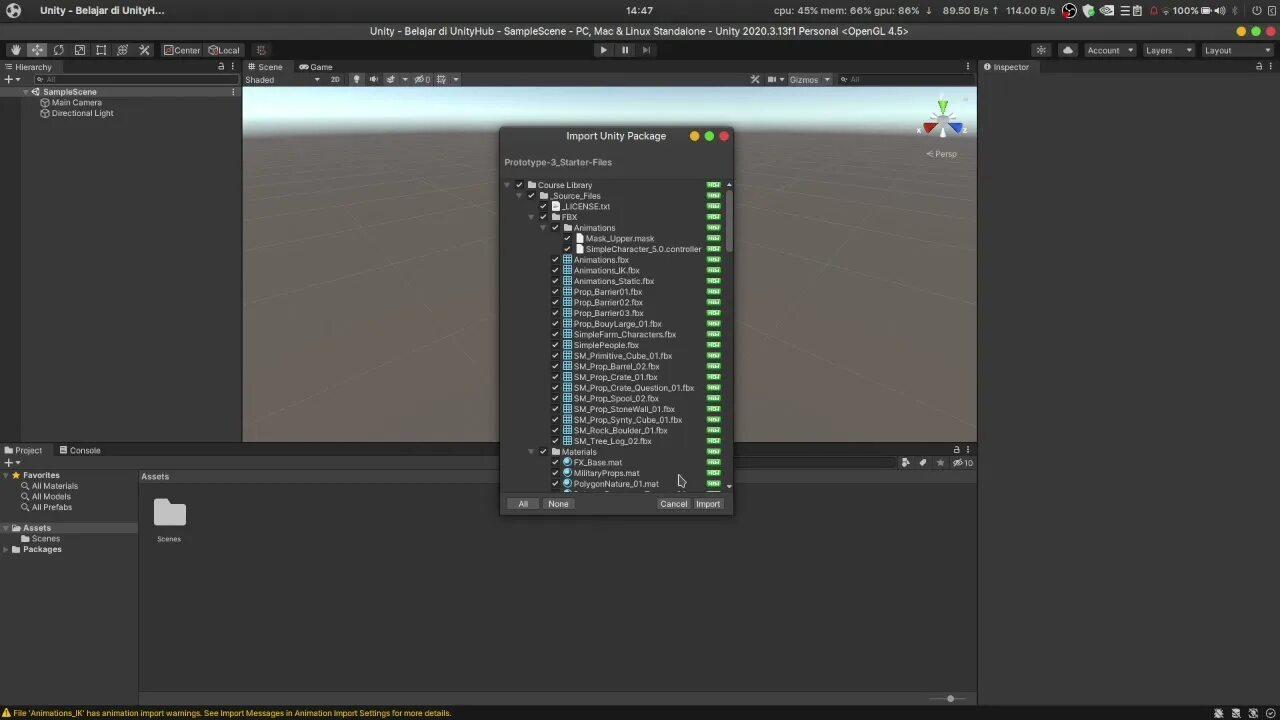Switch to the Console tab

coord(79,450)
